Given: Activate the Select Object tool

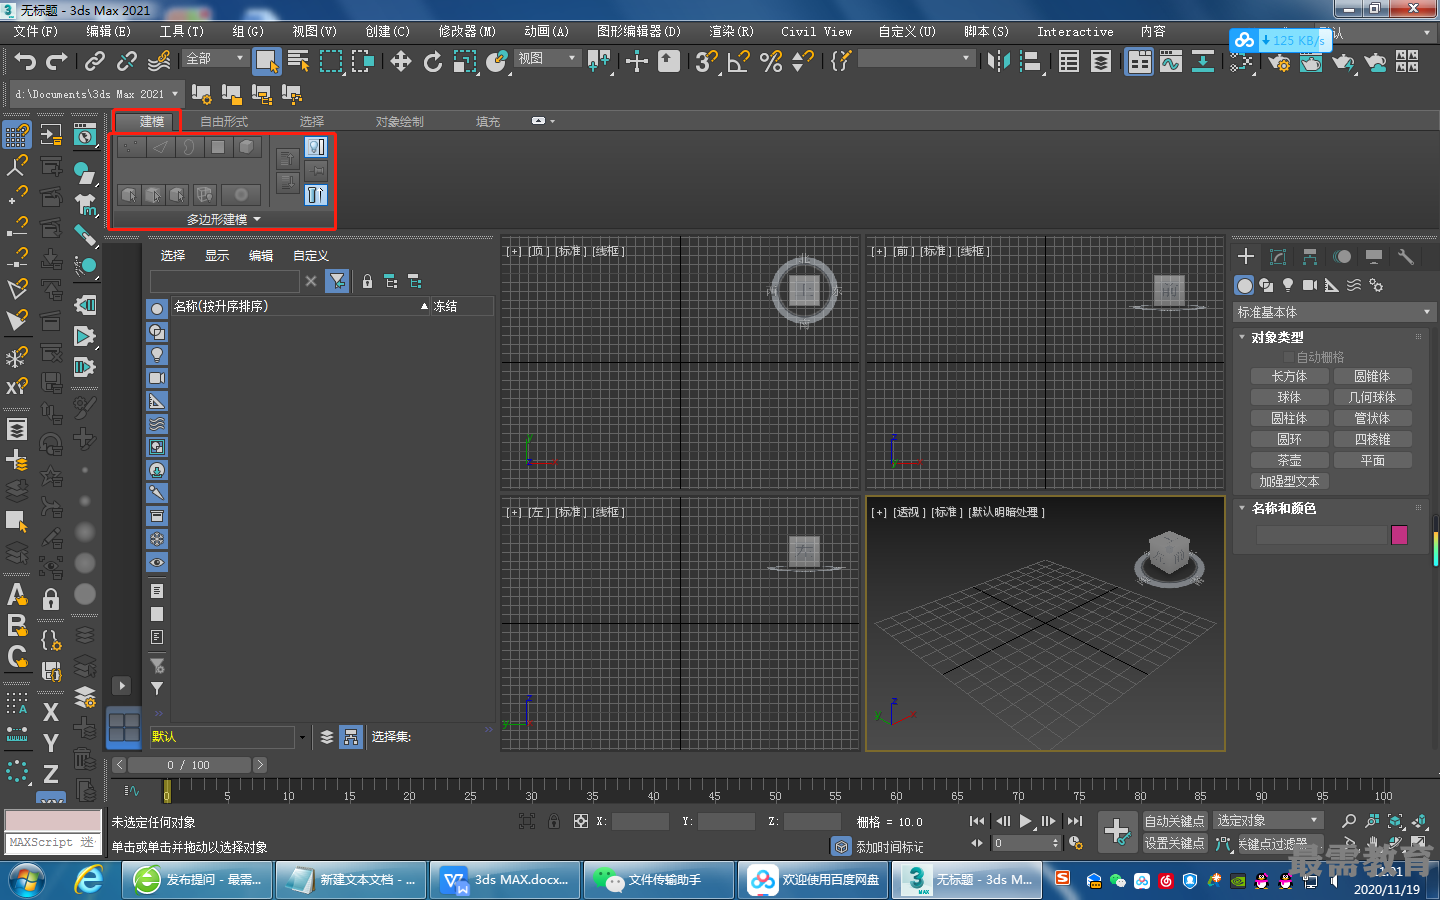Looking at the screenshot, I should 266,62.
